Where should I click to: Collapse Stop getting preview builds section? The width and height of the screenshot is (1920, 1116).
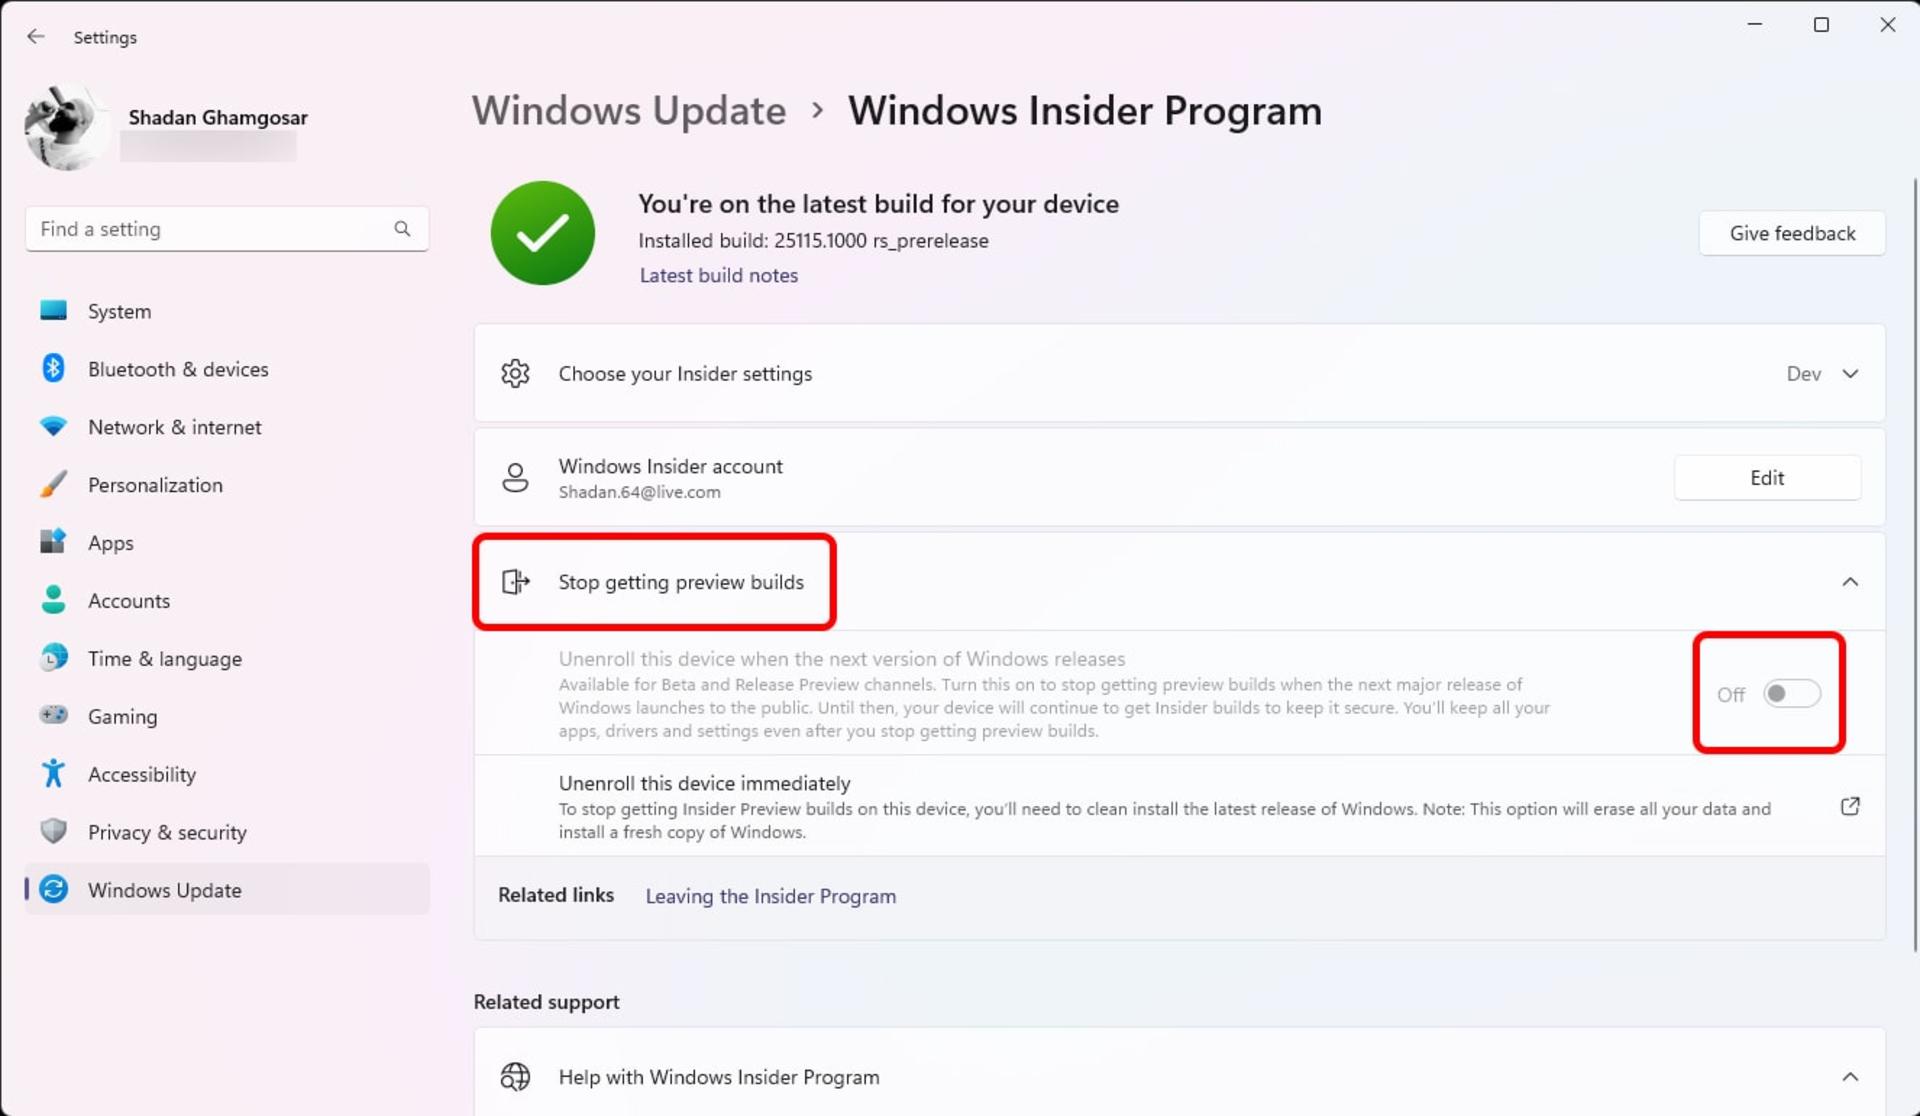[x=1850, y=582]
